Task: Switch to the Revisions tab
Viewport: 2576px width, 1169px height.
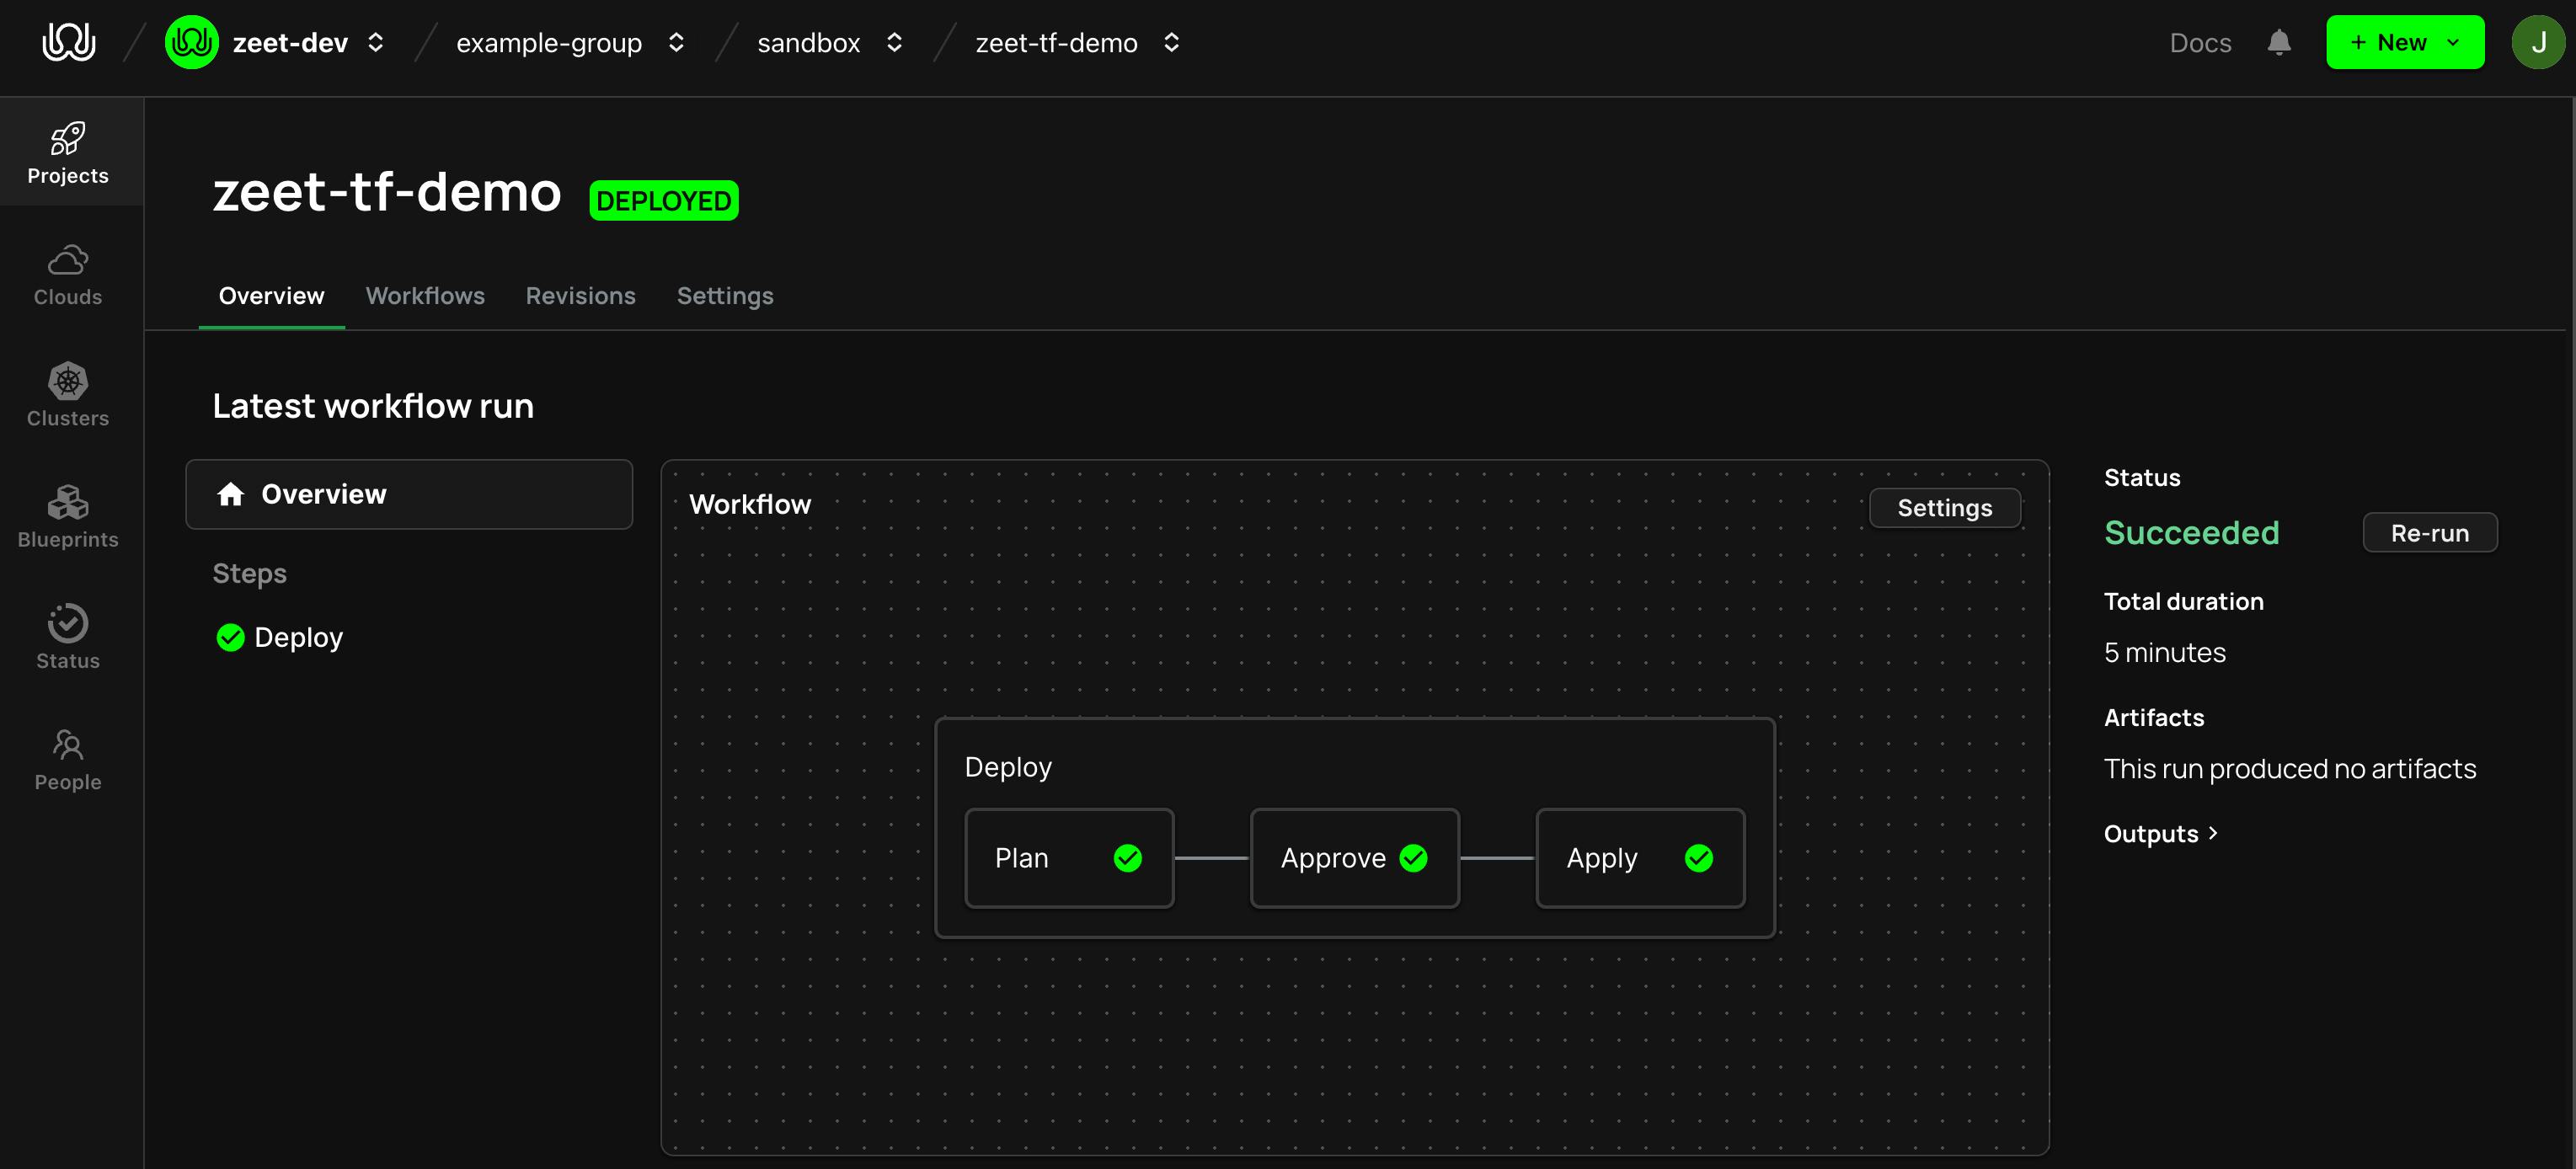Action: pyautogui.click(x=581, y=296)
